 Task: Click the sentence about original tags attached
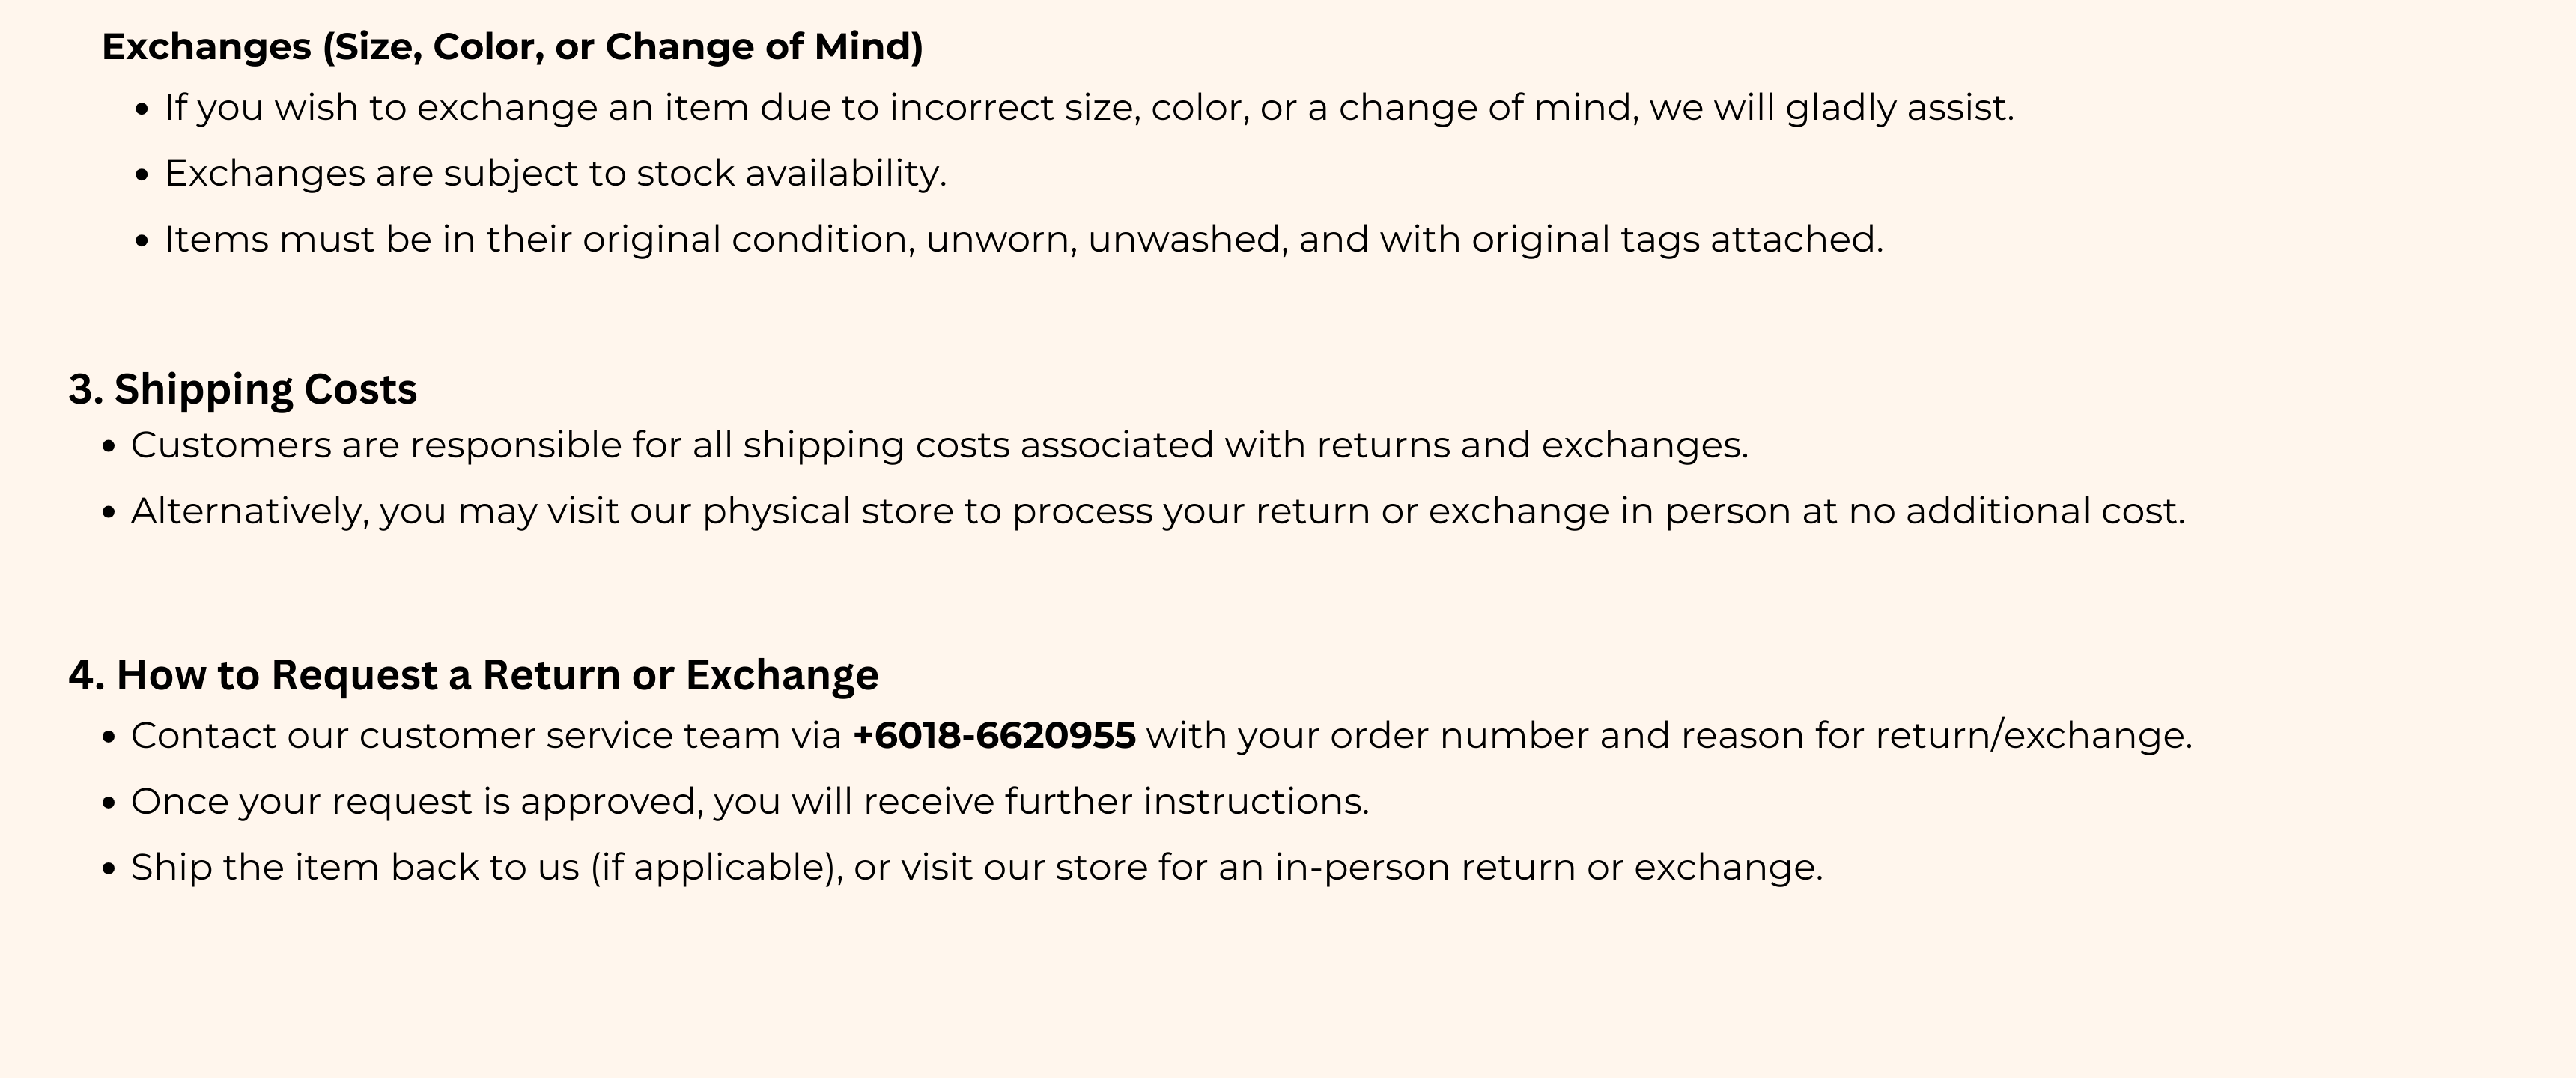pos(1023,240)
